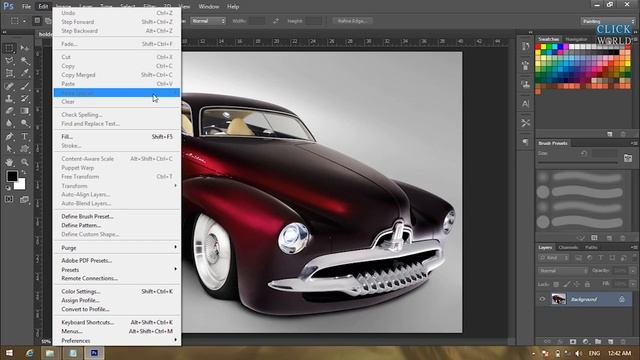Toggle lock transparent pixels
The image size is (640, 360).
(x=556, y=284)
